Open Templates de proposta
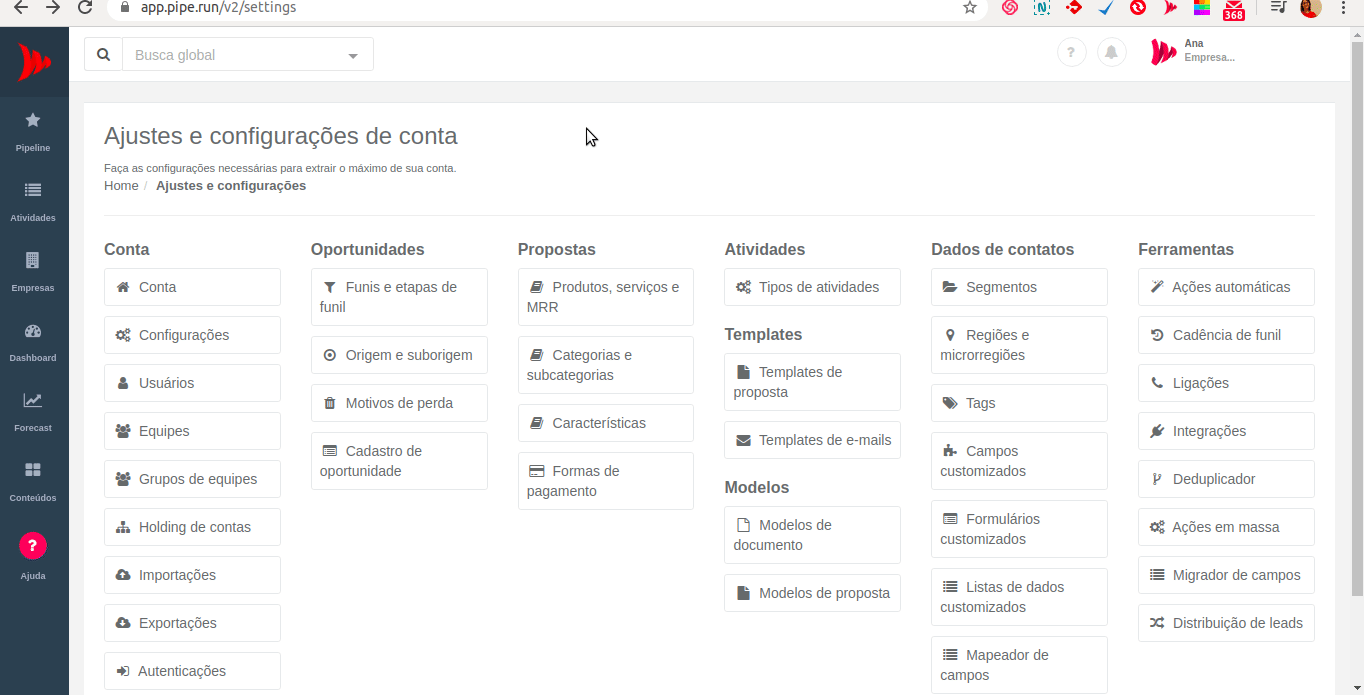This screenshot has width=1364, height=695. click(x=812, y=382)
